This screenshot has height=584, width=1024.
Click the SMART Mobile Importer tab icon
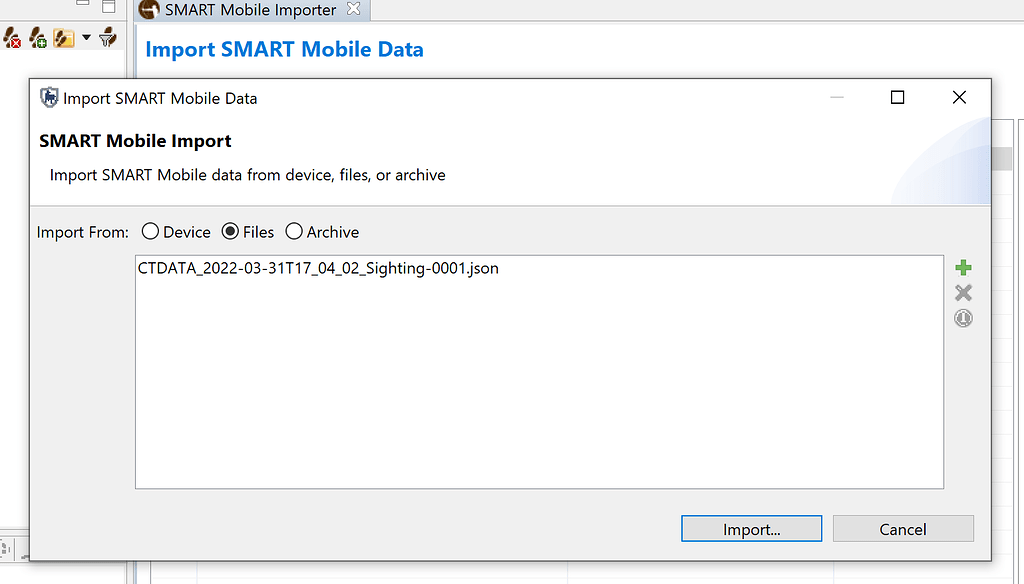tap(150, 9)
